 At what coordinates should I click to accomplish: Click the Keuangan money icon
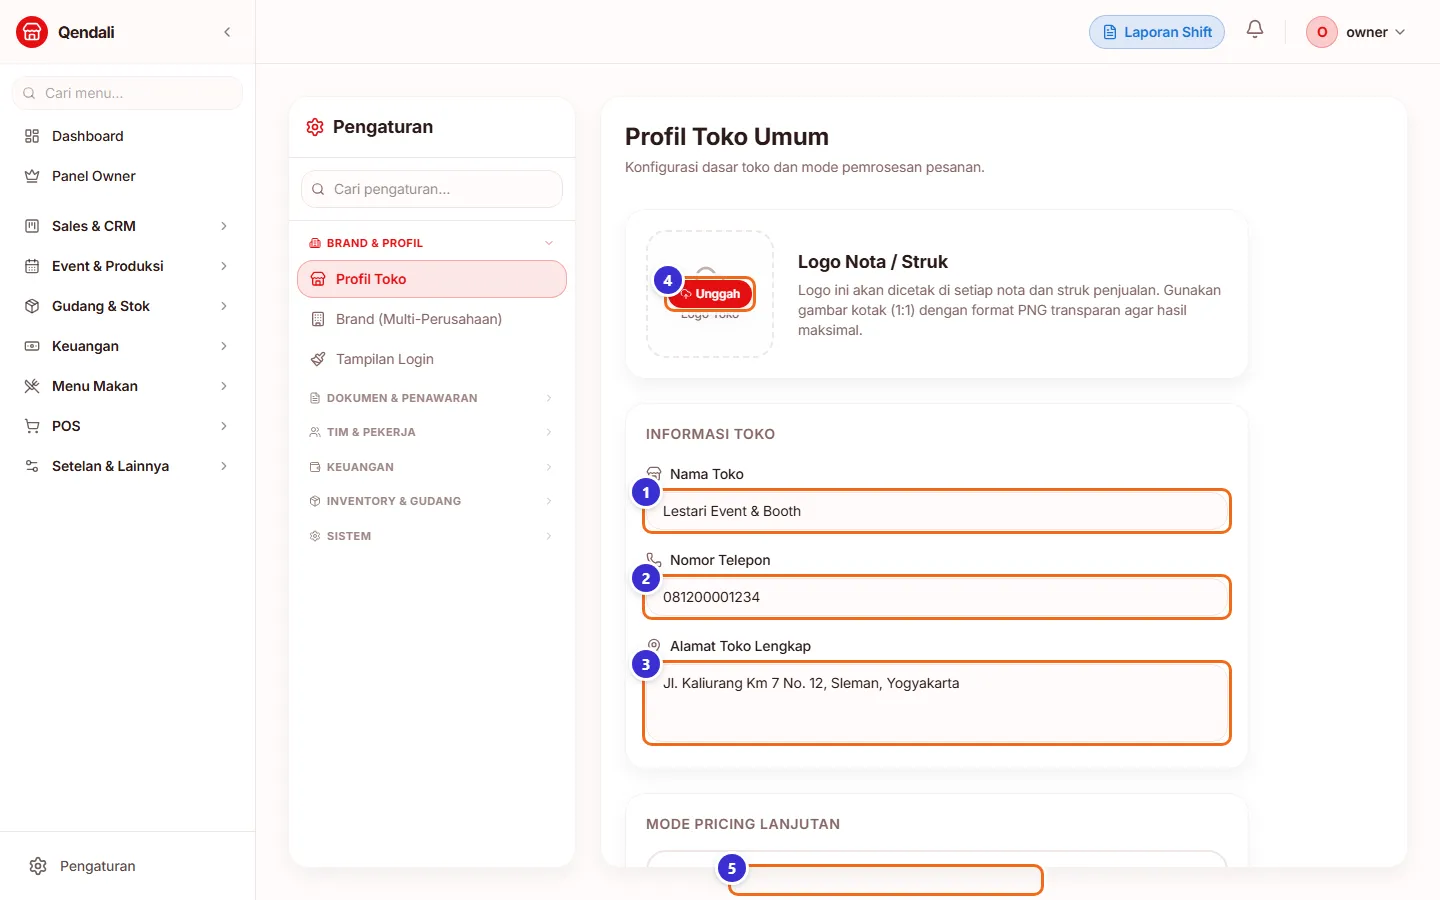click(x=32, y=346)
